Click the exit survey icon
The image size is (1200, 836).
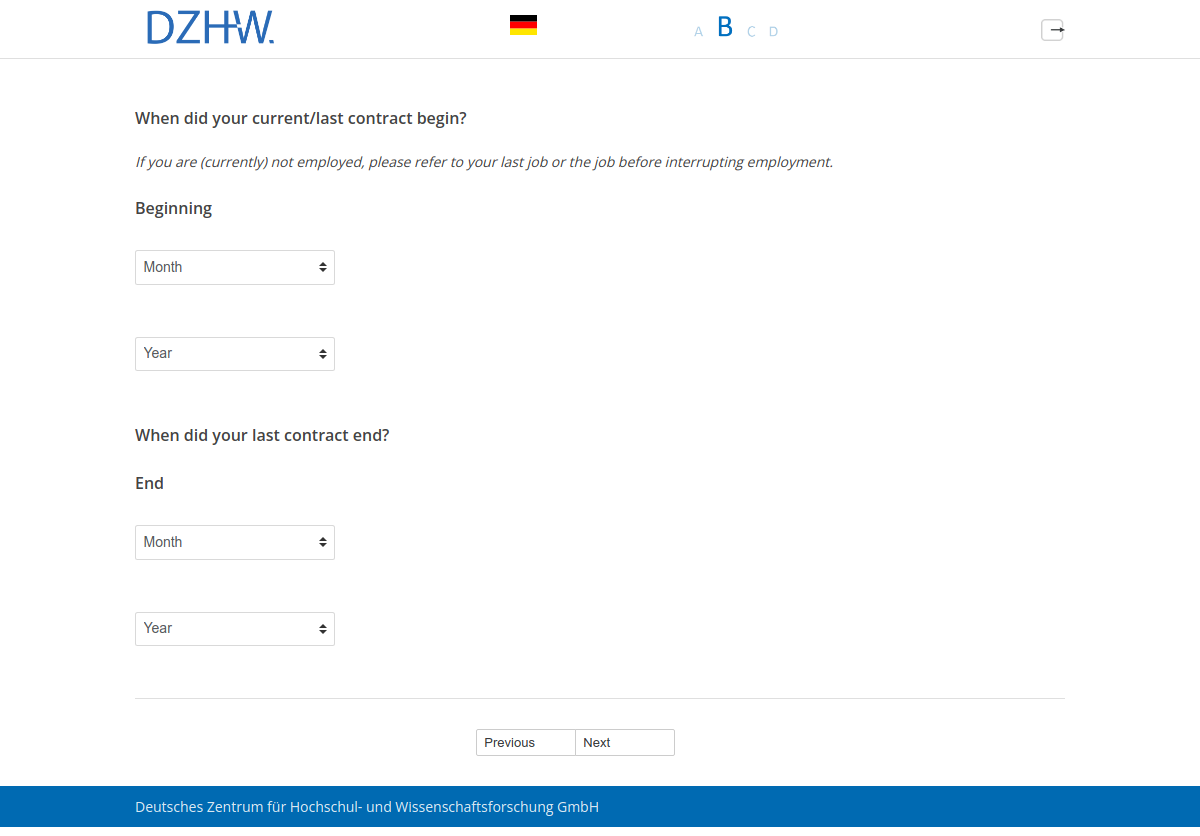point(1052,30)
